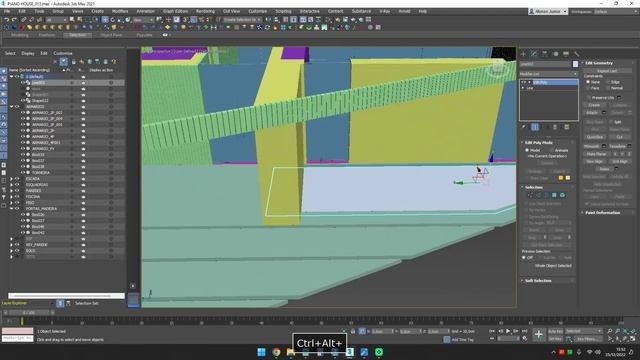
Task: Toggle the Selection Lock icon
Action: click(x=353, y=331)
